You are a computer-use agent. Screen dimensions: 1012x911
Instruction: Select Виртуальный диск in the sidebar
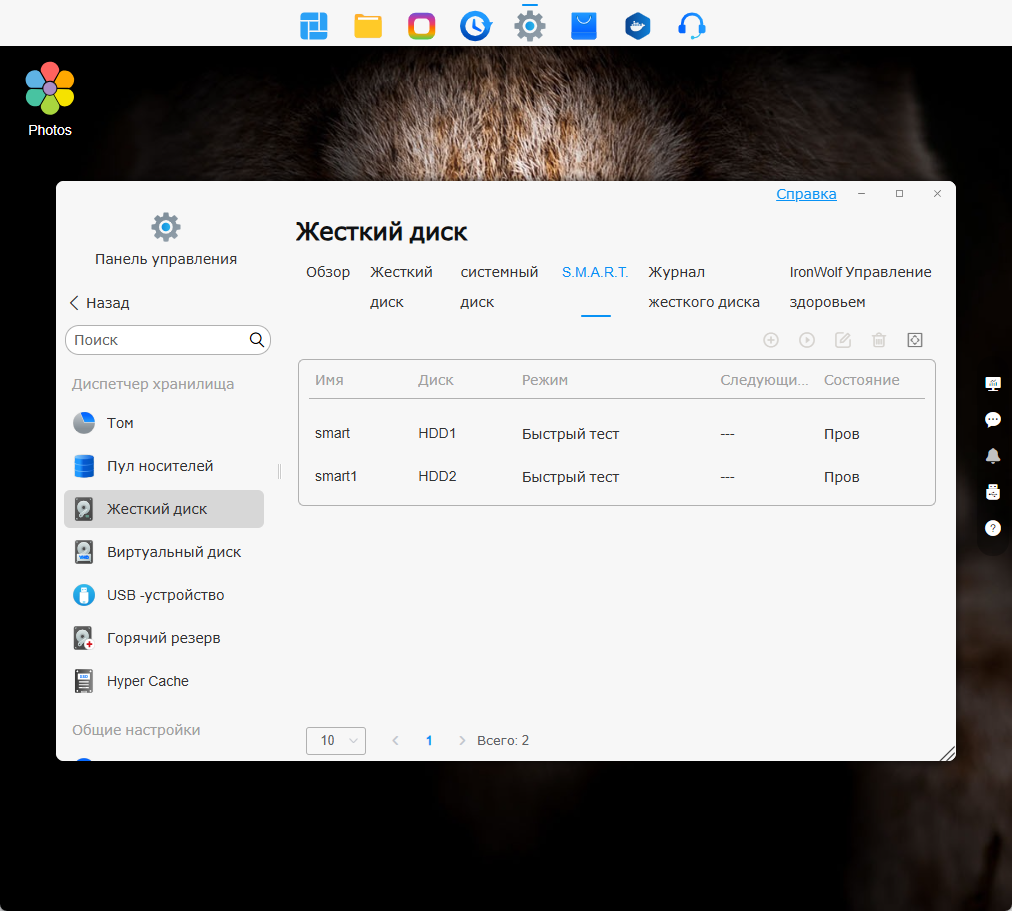pyautogui.click(x=164, y=552)
